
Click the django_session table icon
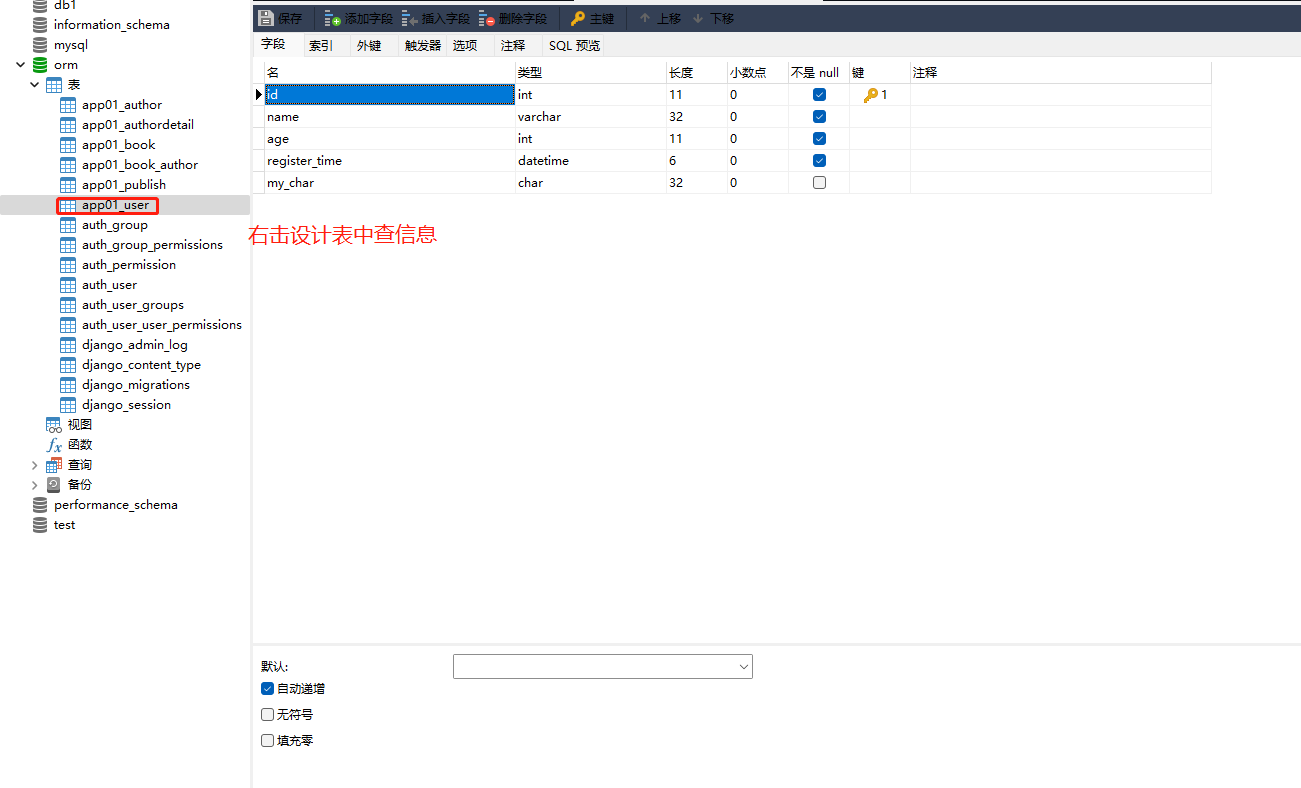pyautogui.click(x=68, y=405)
